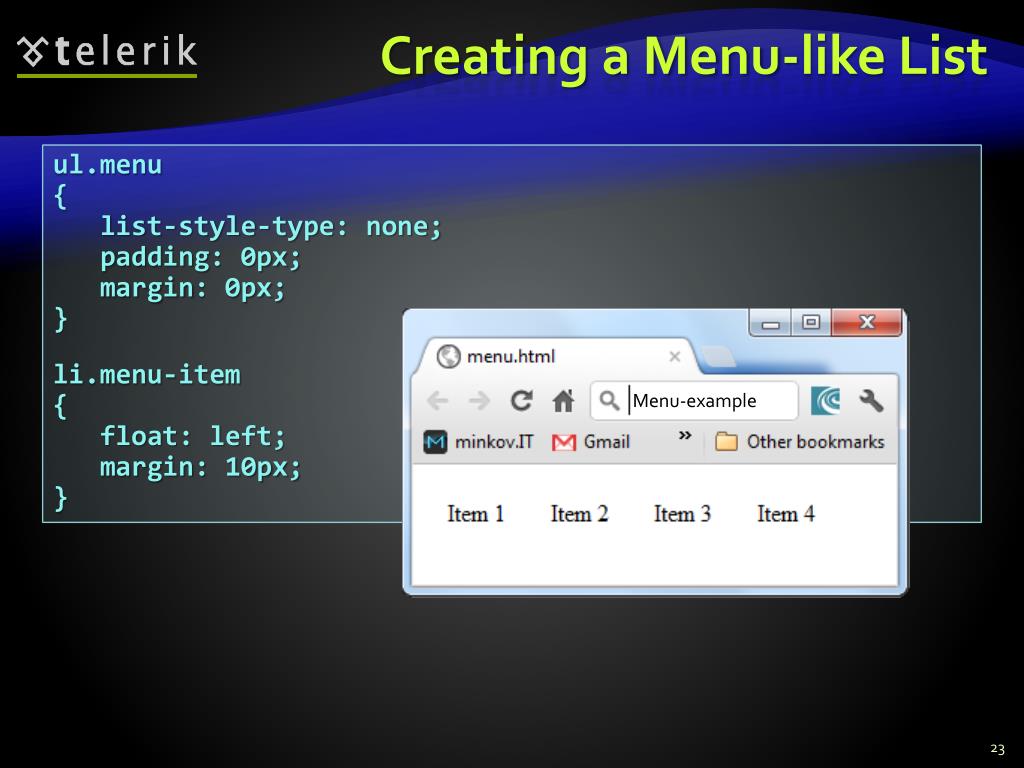The width and height of the screenshot is (1024, 768).
Task: Click Item 4 in the page
Action: click(x=786, y=514)
